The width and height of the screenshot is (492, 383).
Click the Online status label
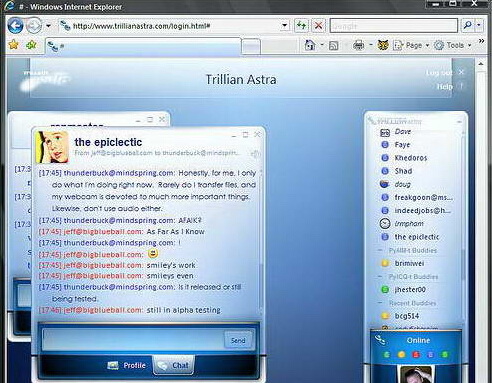click(418, 340)
